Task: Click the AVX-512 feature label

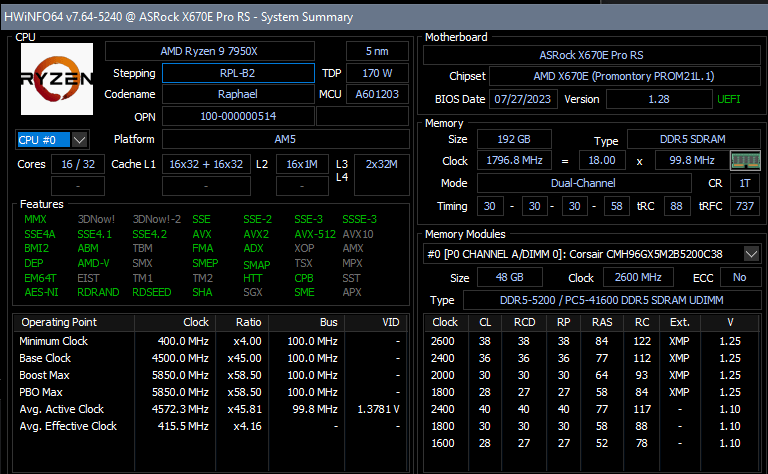Action: click(315, 234)
